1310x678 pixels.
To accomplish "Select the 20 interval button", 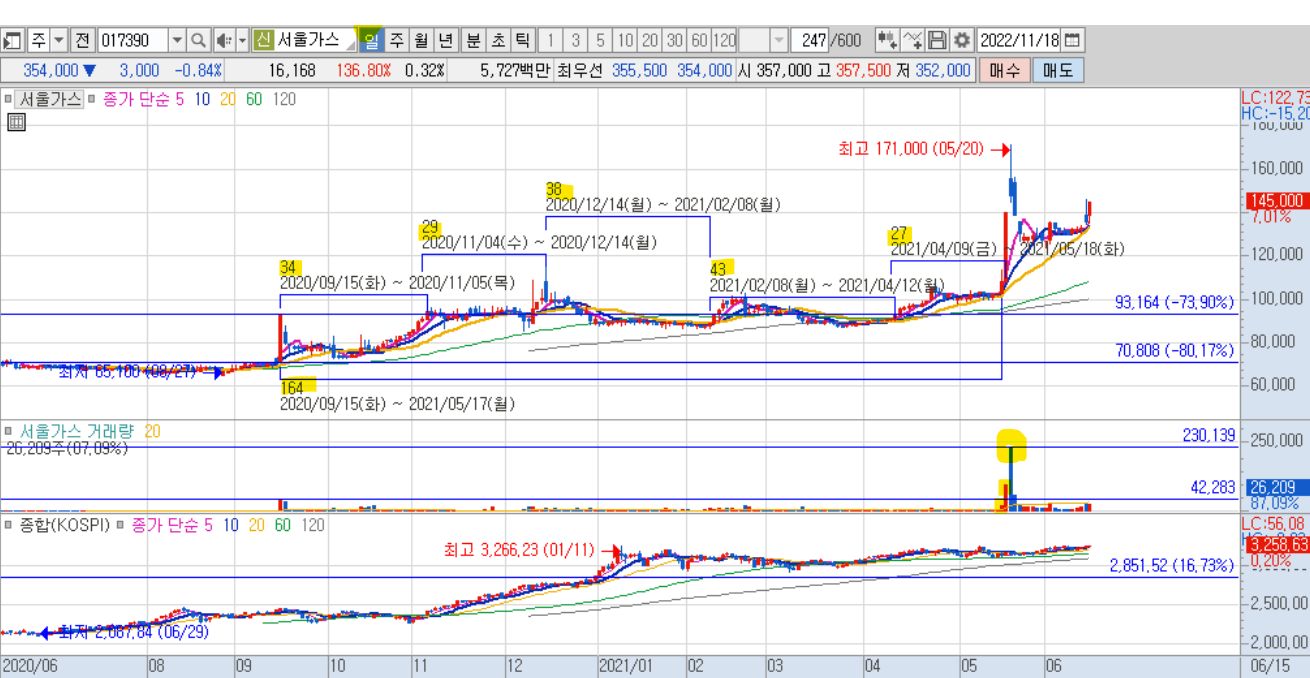I will [650, 40].
